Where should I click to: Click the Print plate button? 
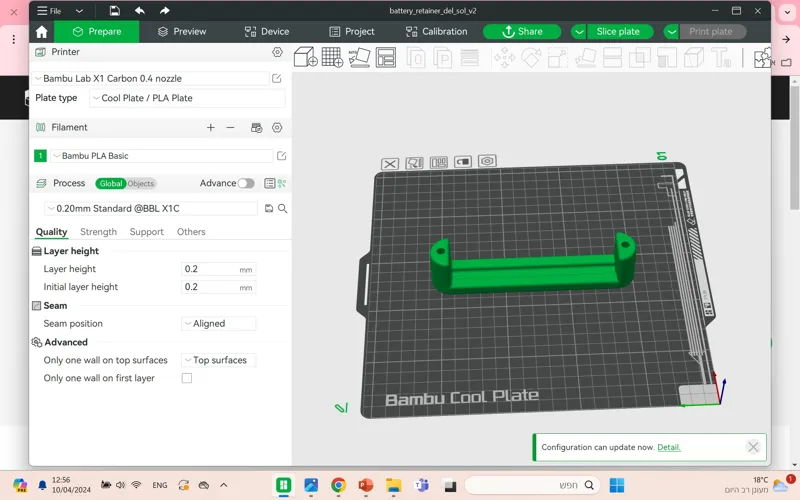713,32
